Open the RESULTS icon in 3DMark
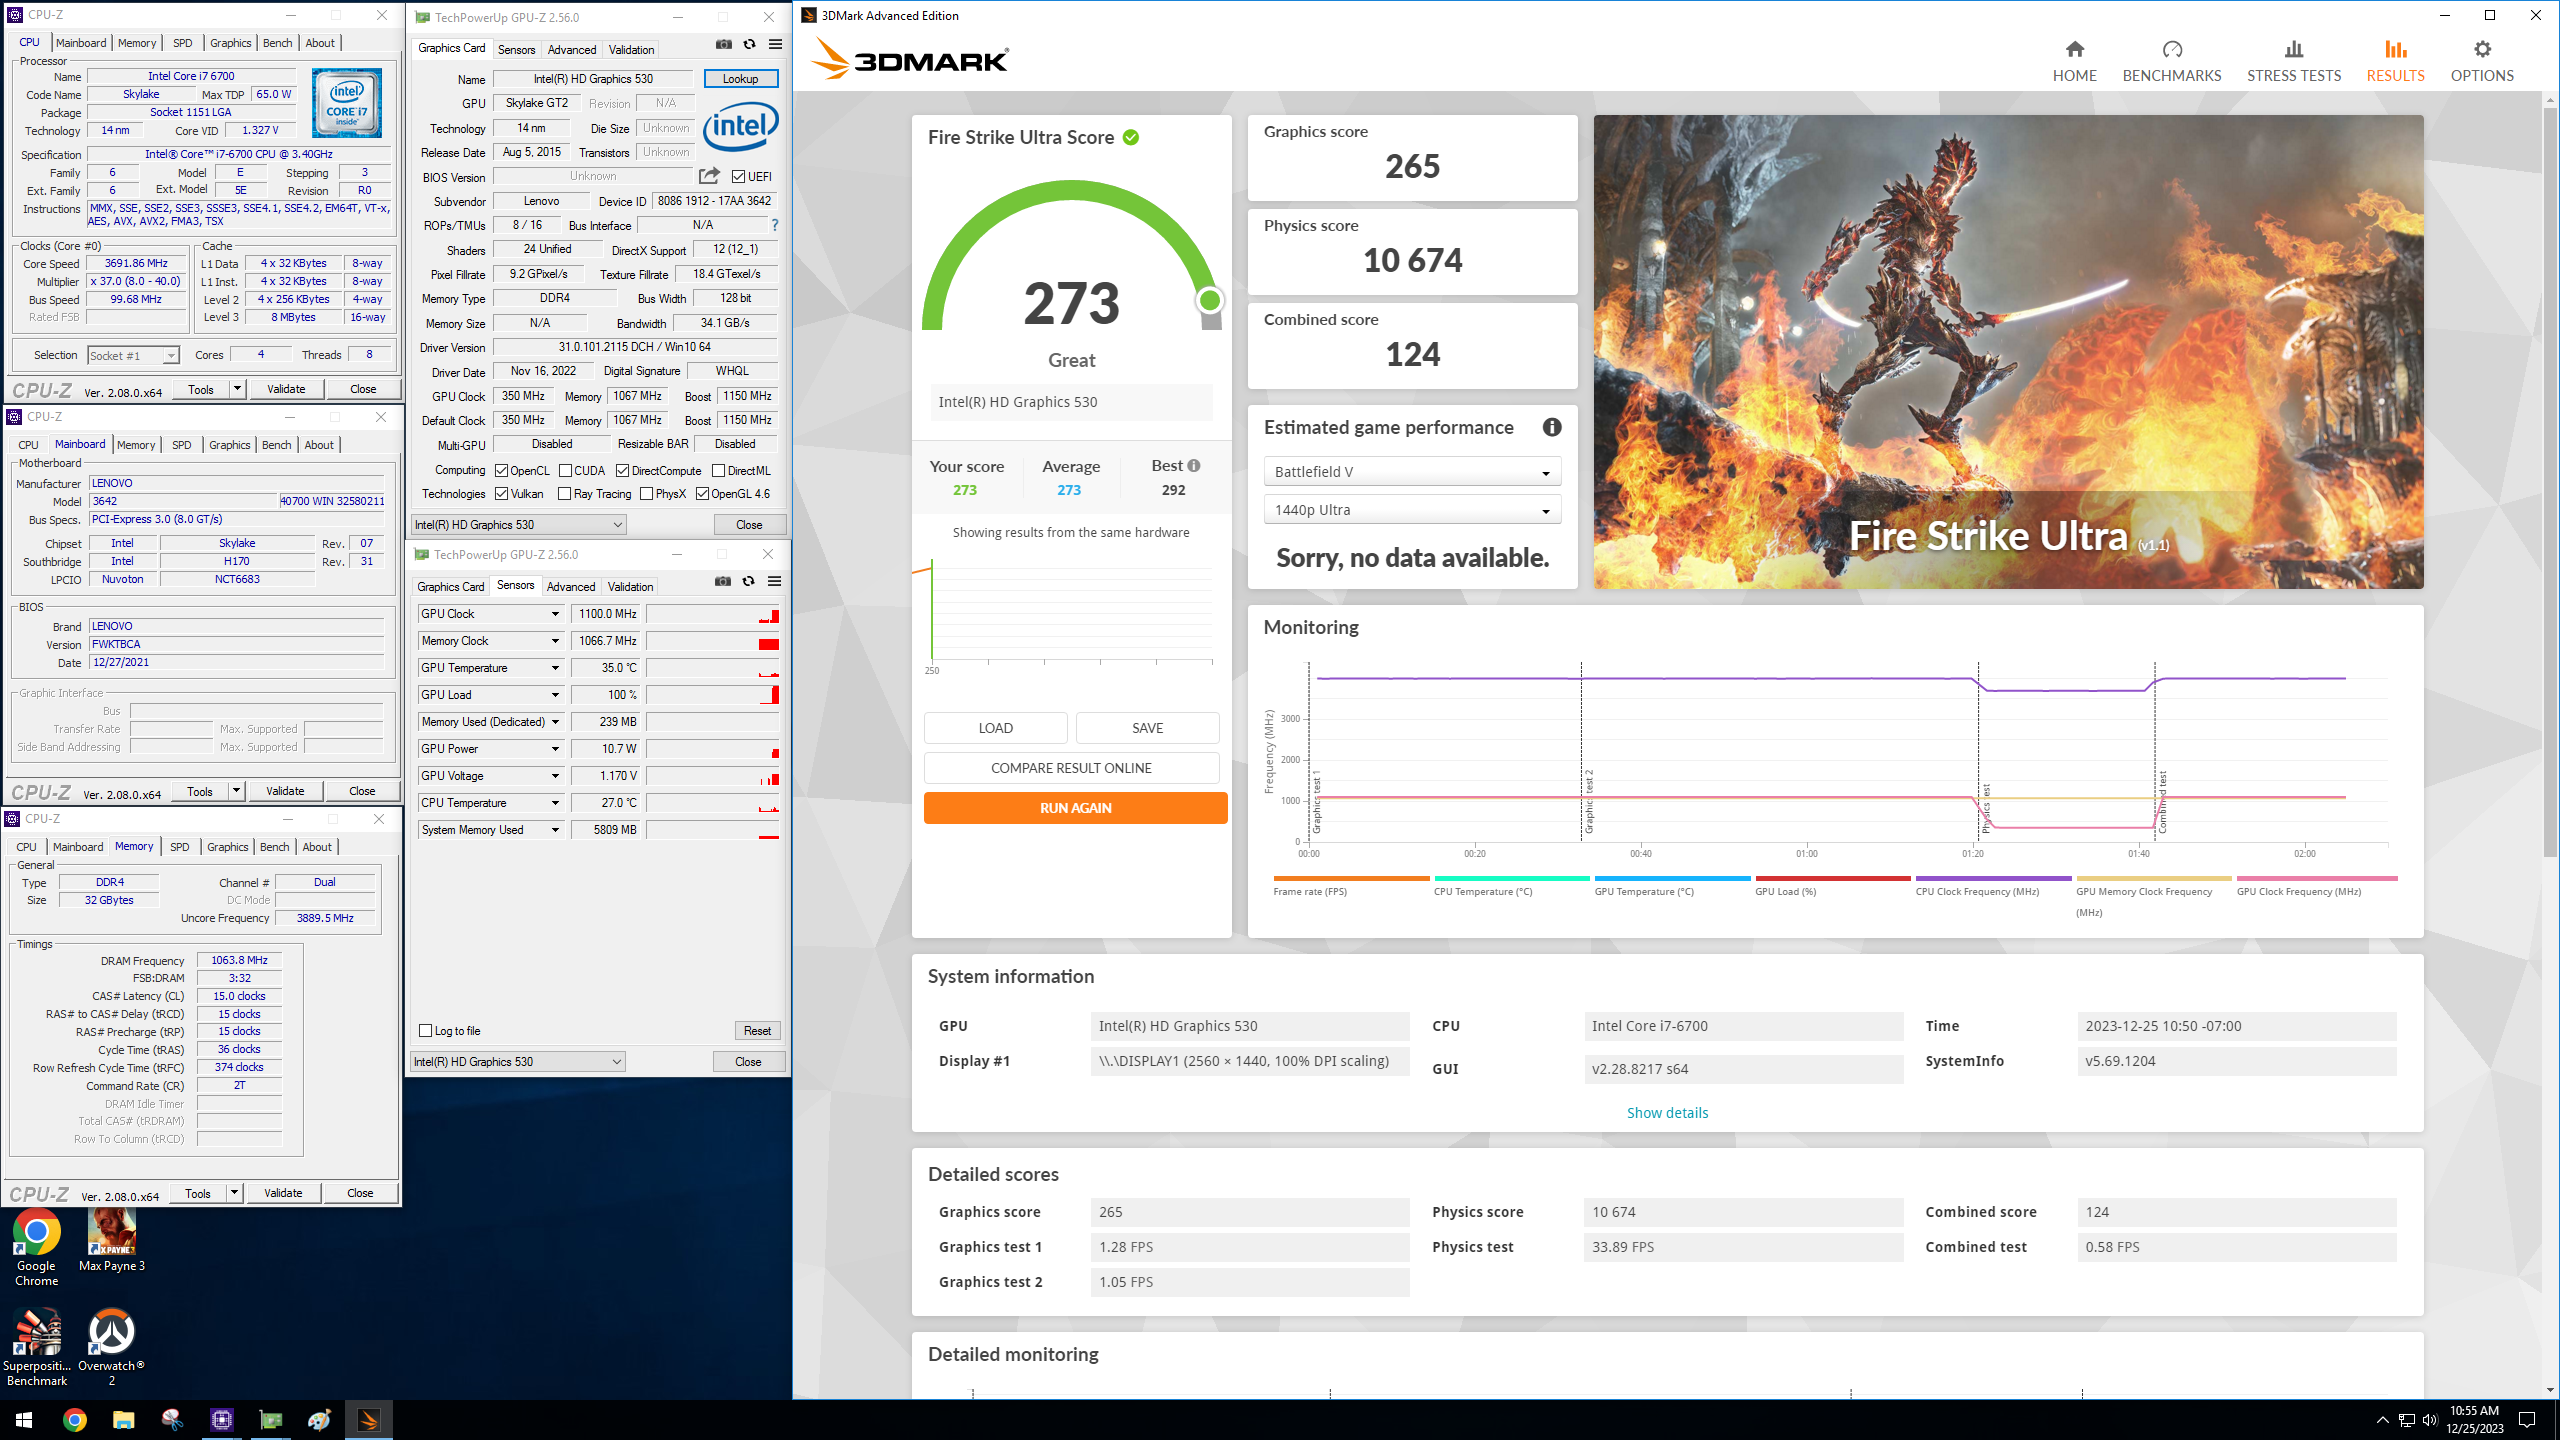Screen dimensions: 2560x1440 2395,49
